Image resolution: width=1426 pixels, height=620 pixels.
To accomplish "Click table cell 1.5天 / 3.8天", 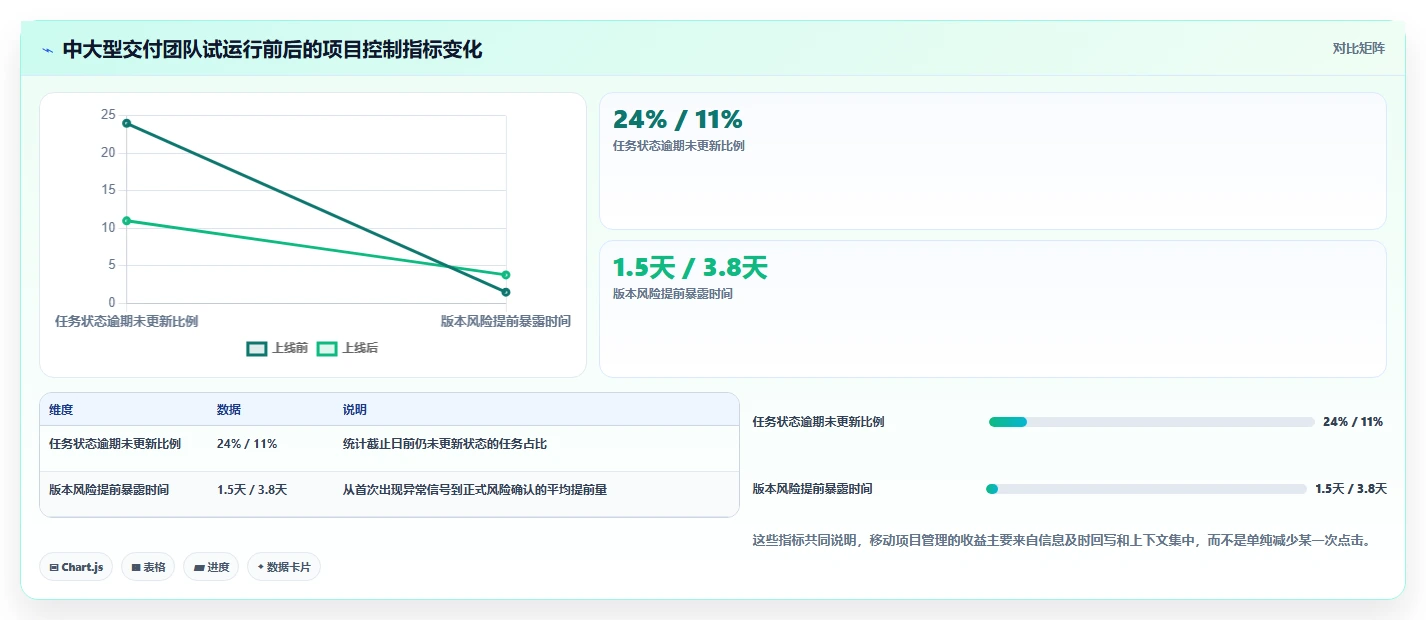I will pyautogui.click(x=252, y=490).
